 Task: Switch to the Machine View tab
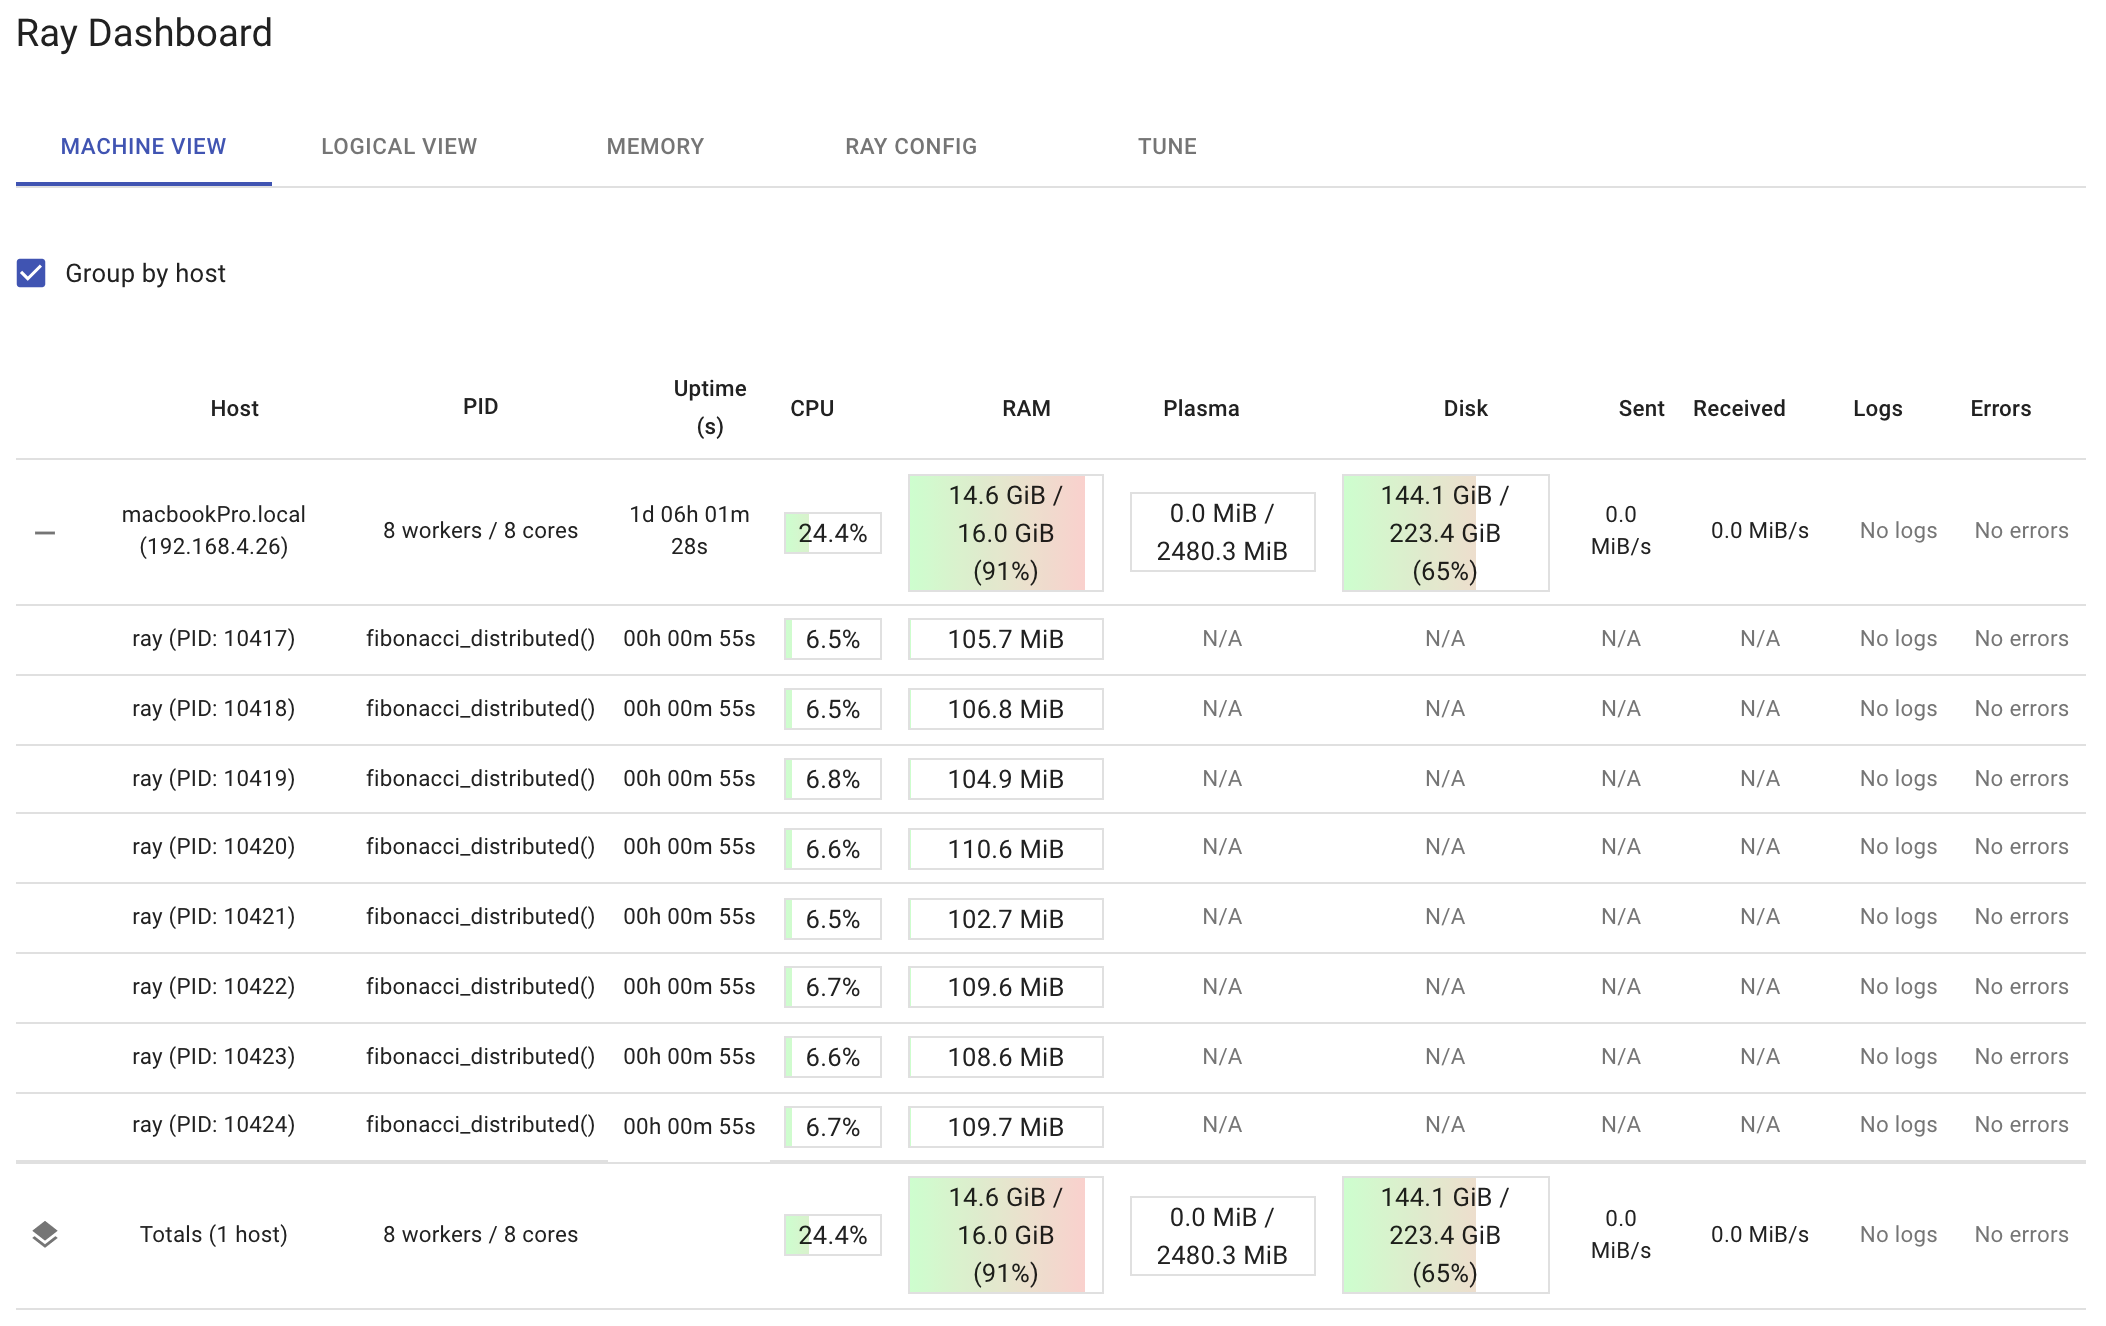[x=144, y=146]
